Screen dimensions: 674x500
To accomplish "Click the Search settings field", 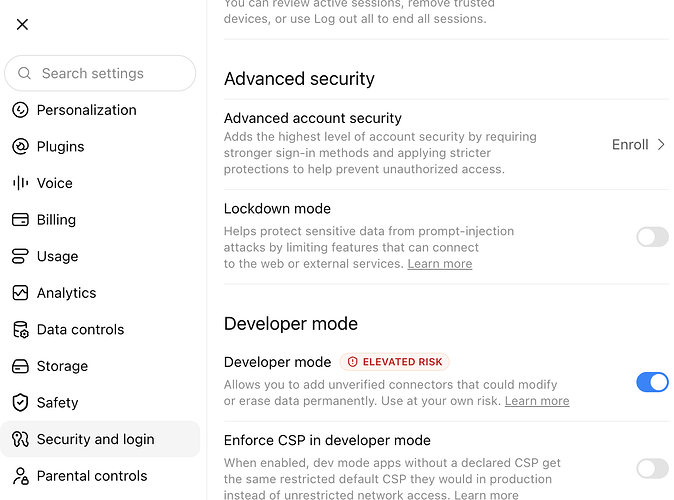I will [x=100, y=74].
